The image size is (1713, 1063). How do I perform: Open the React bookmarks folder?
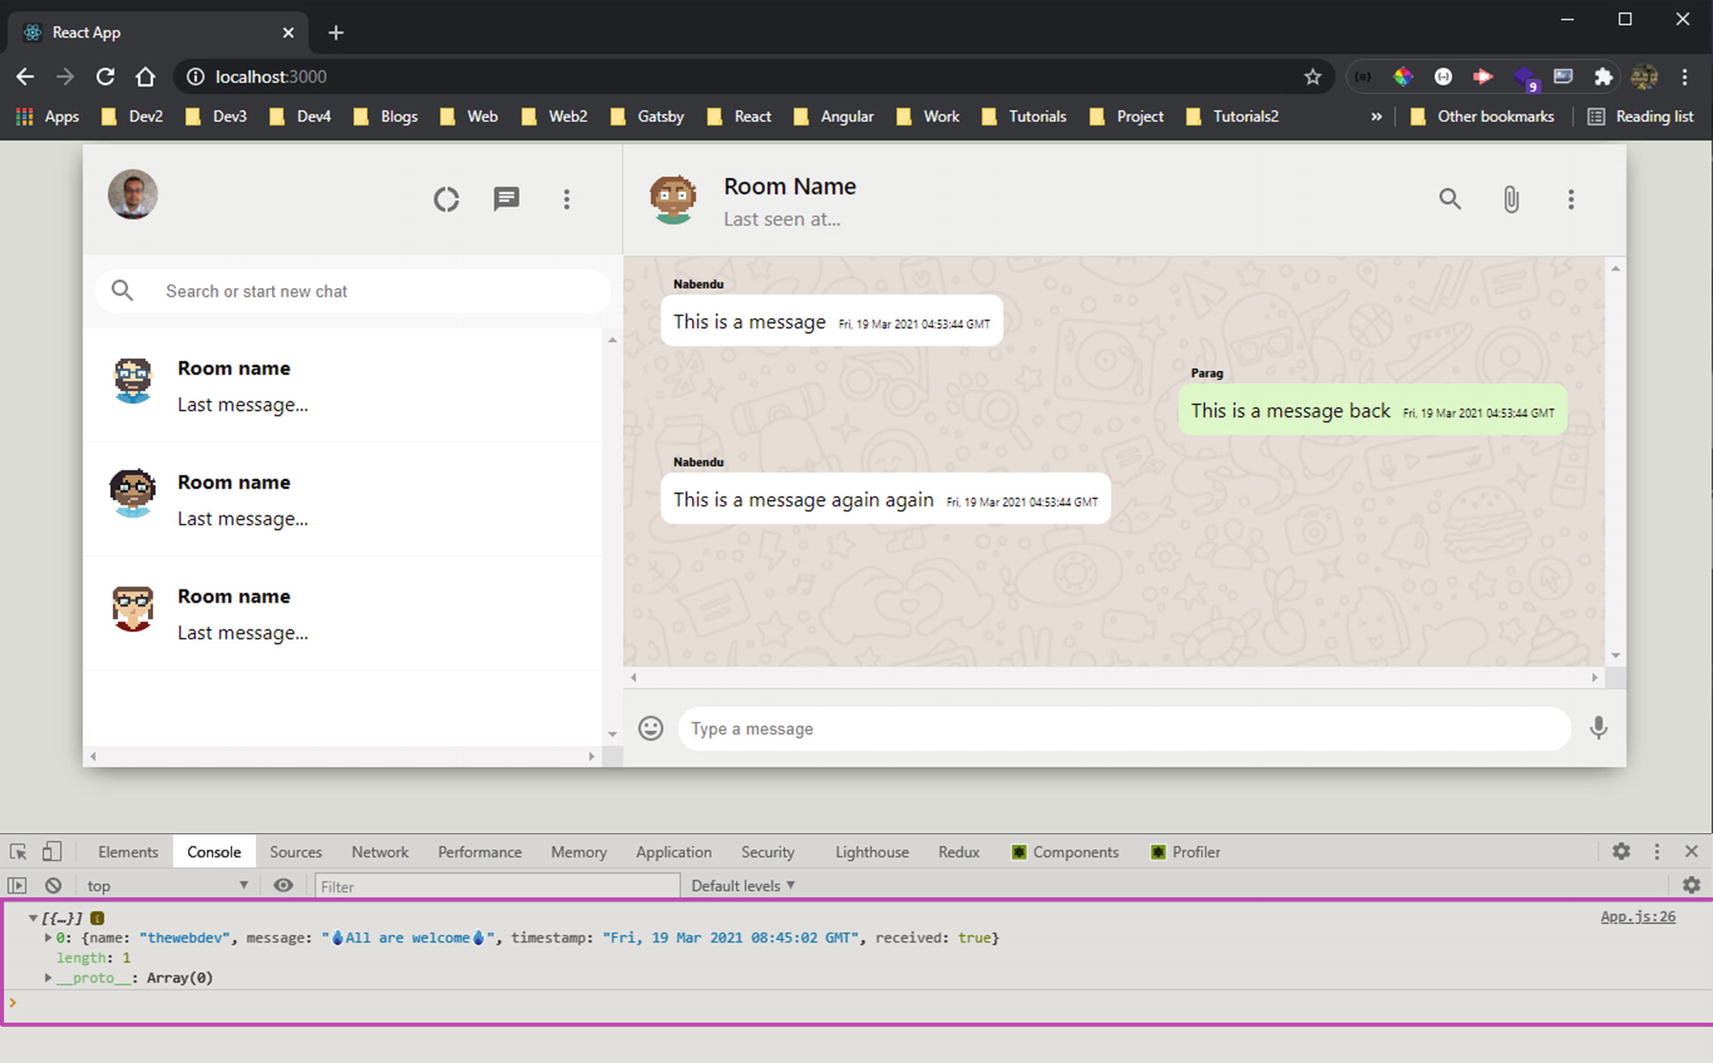(740, 116)
